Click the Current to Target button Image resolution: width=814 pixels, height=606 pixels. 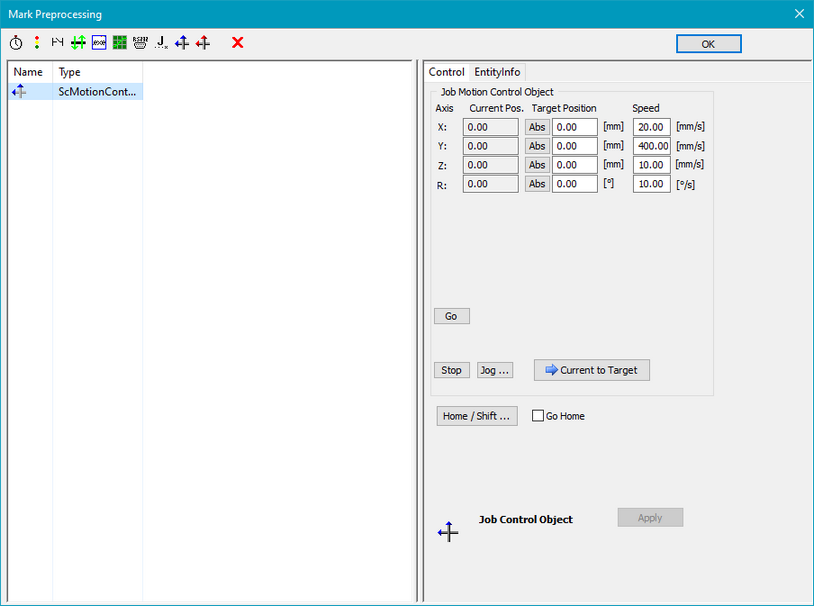tap(592, 370)
